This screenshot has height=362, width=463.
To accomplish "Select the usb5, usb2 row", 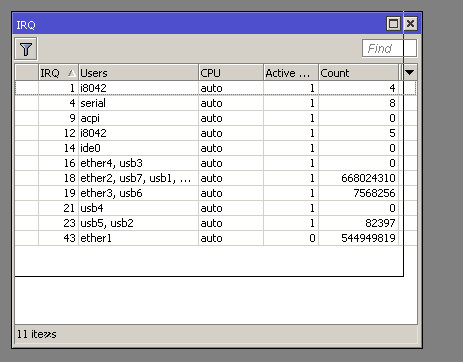I will [216, 223].
